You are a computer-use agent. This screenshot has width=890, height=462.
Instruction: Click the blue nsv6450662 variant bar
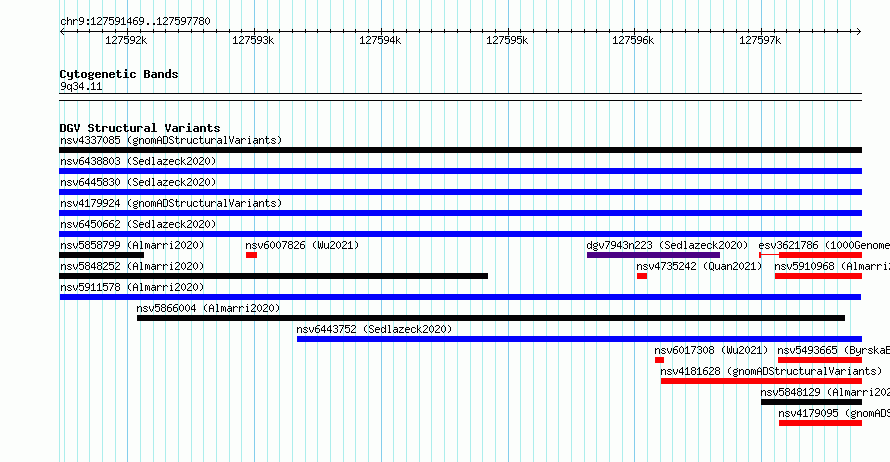[460, 234]
